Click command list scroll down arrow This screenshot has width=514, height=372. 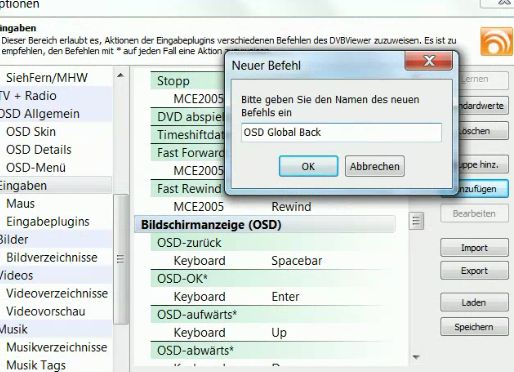pos(416,357)
